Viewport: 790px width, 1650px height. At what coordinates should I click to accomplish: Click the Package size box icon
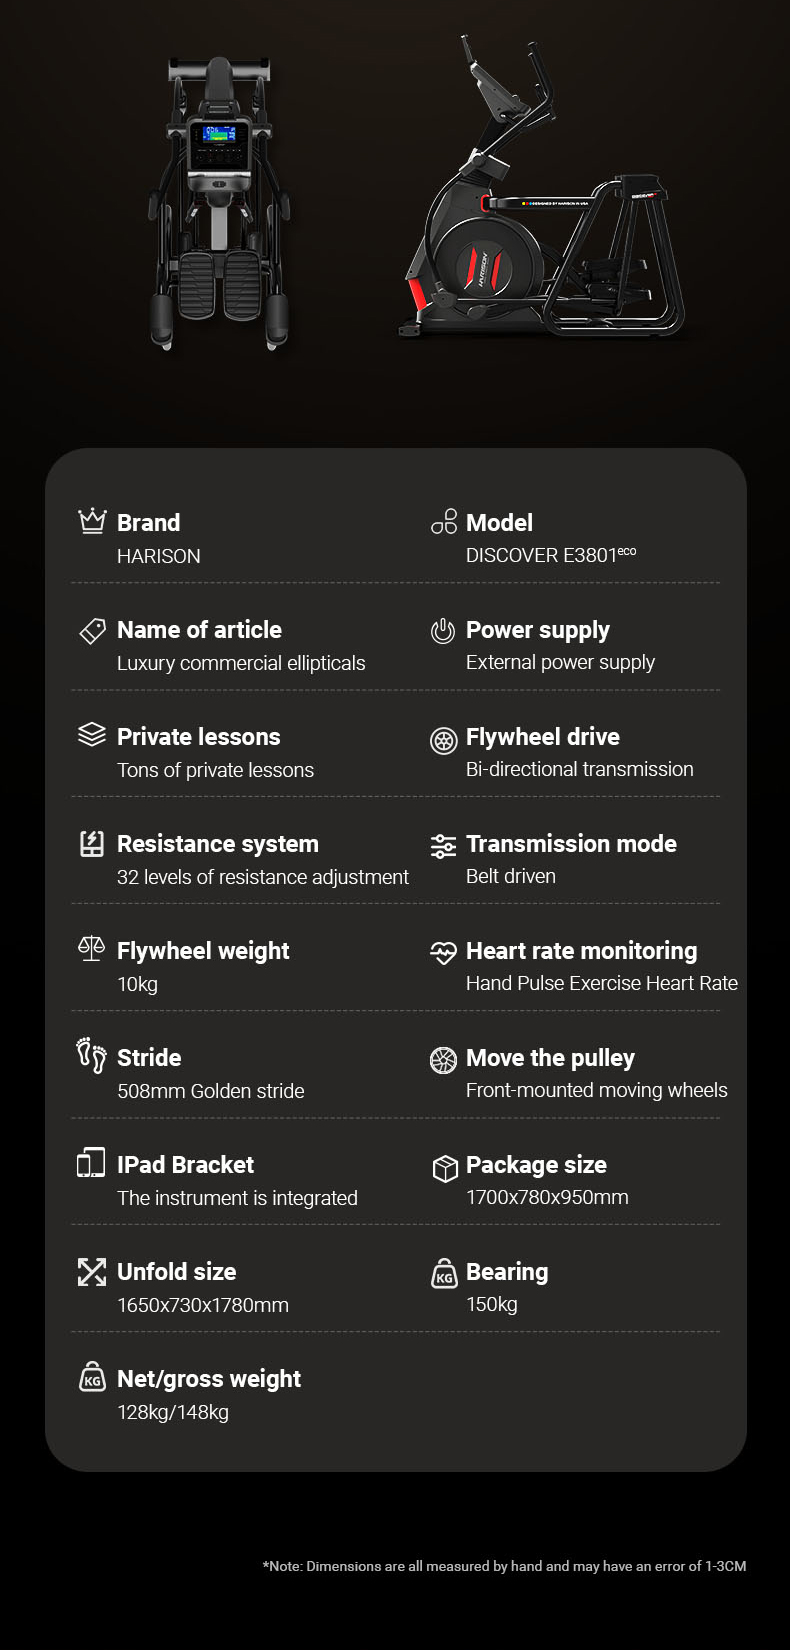444,1167
